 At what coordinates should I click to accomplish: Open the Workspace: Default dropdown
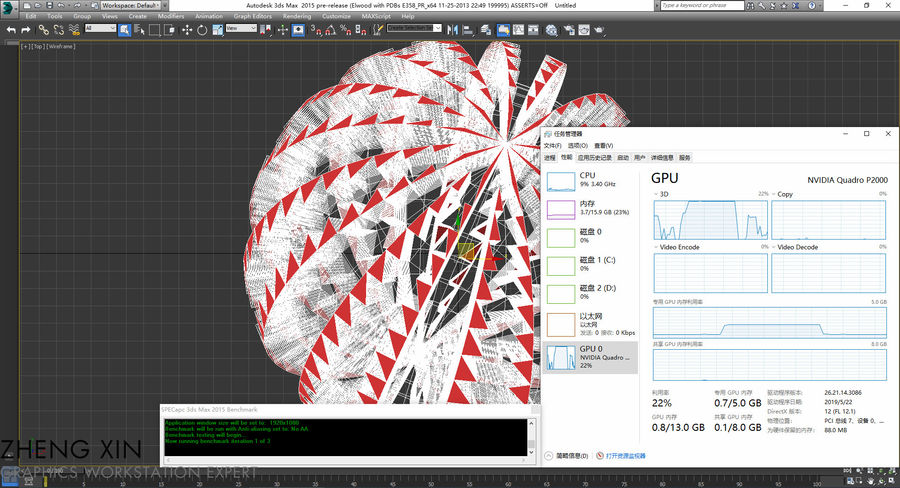133,5
